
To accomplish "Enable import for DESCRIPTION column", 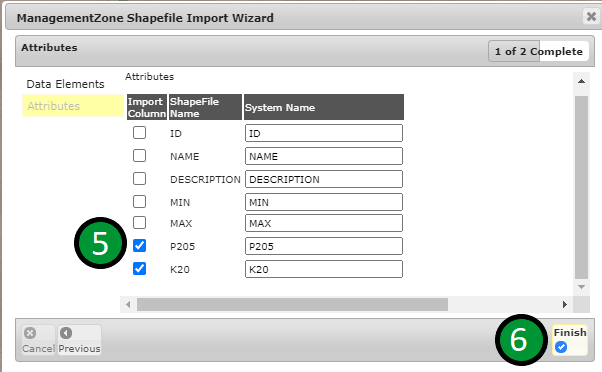I will pos(139,179).
